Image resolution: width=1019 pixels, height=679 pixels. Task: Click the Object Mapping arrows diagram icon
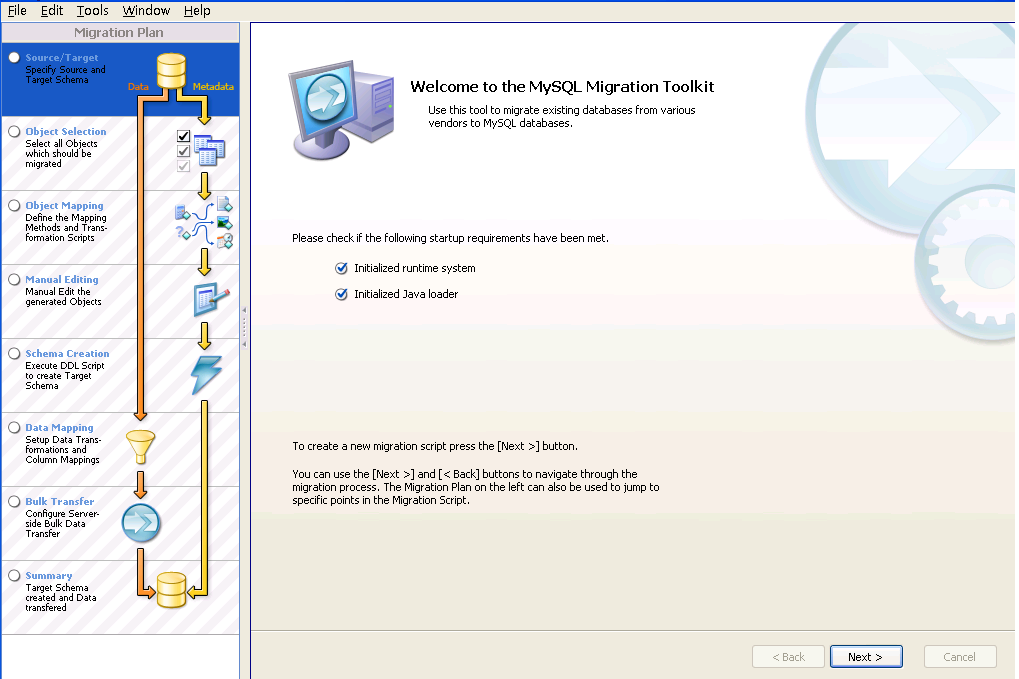[204, 223]
